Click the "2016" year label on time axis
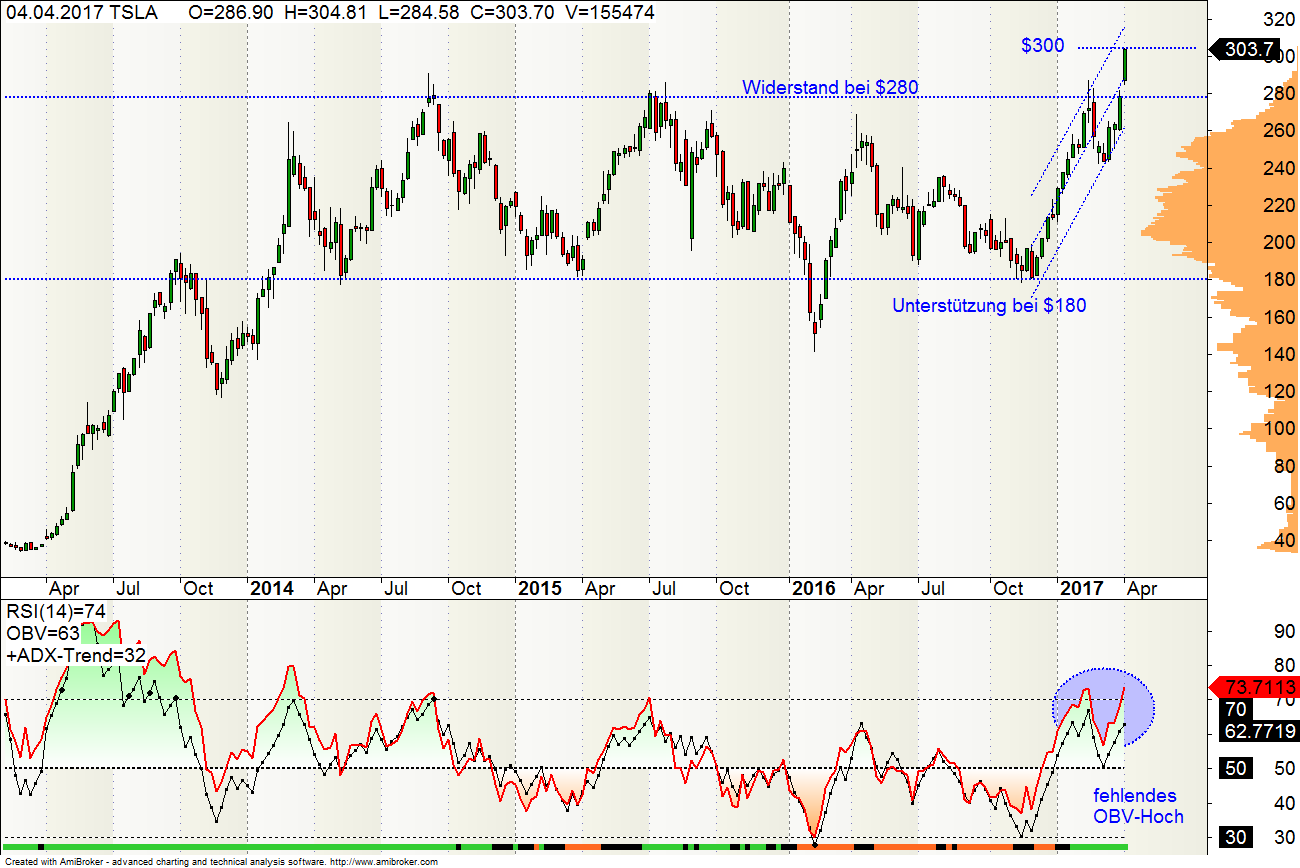This screenshot has height=868, width=1300. point(813,588)
